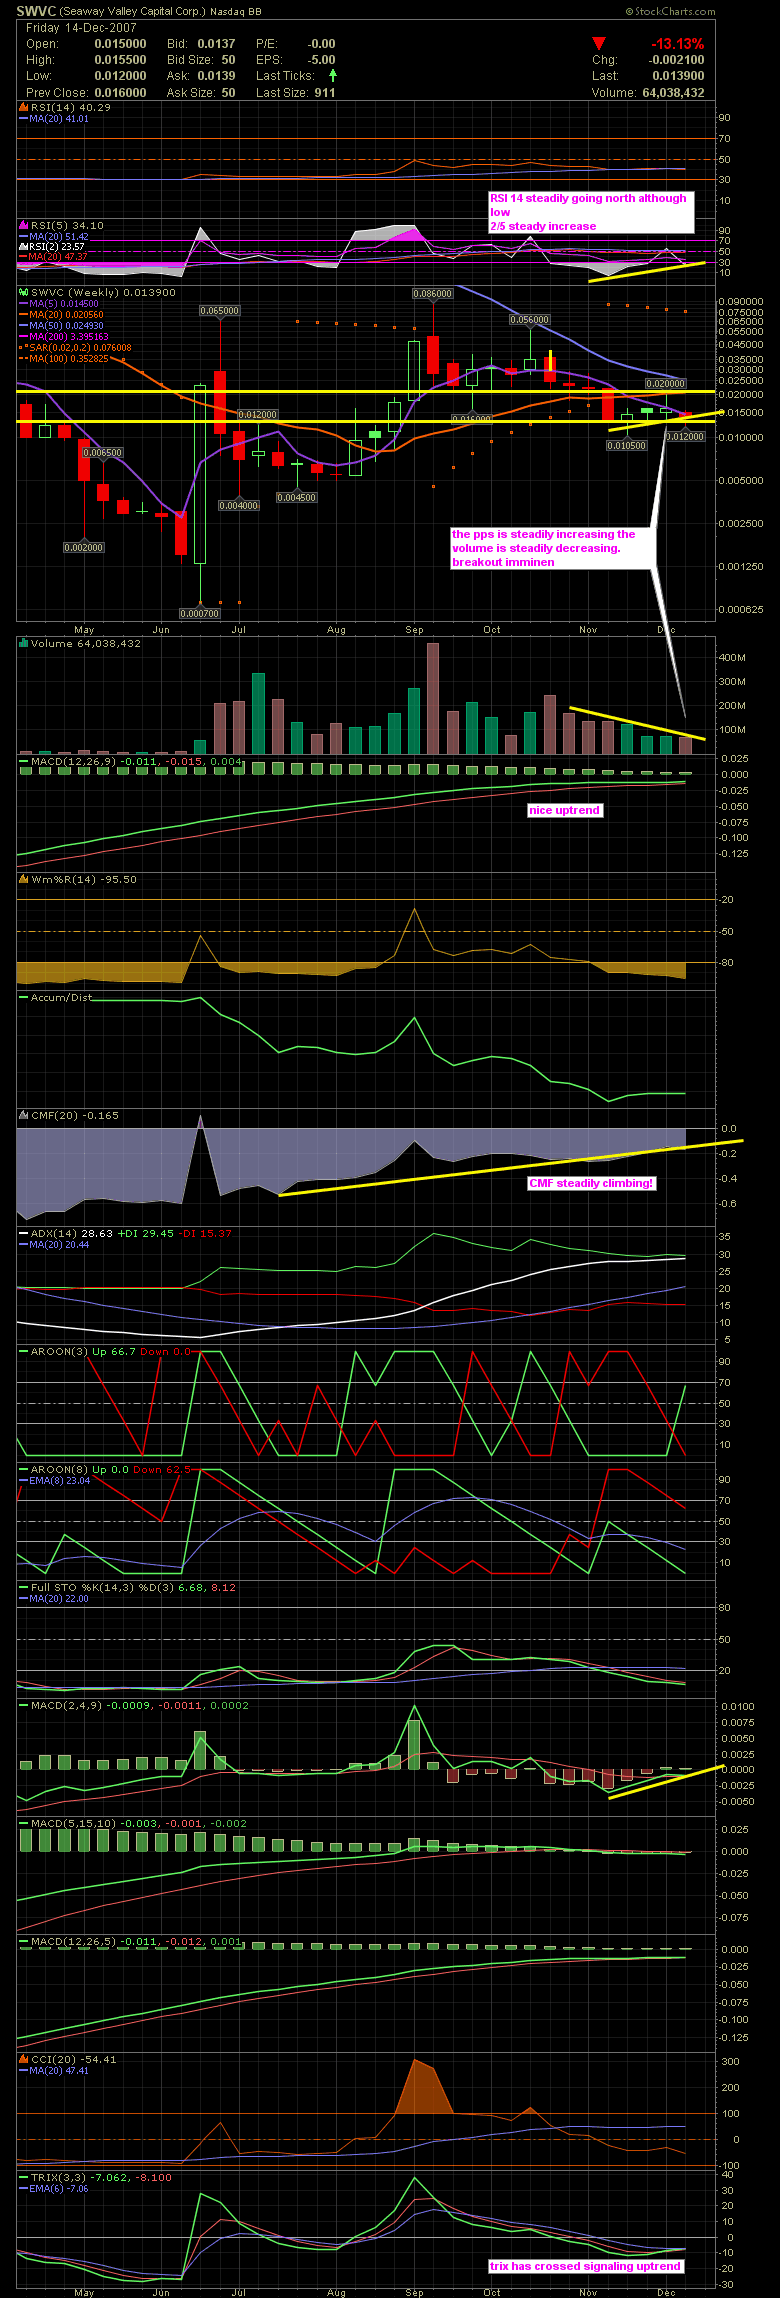Click the CCI(20) legend icon
Screen dimensions: 780x2298
pos(24,2059)
